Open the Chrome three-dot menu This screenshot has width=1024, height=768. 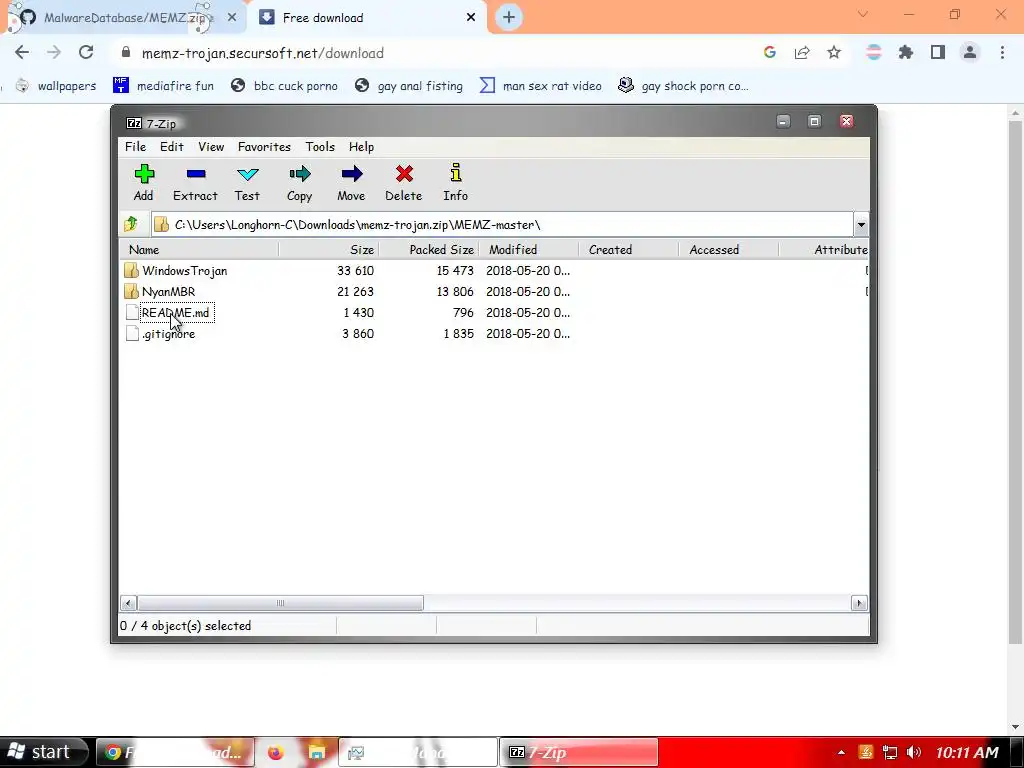click(x=1002, y=53)
